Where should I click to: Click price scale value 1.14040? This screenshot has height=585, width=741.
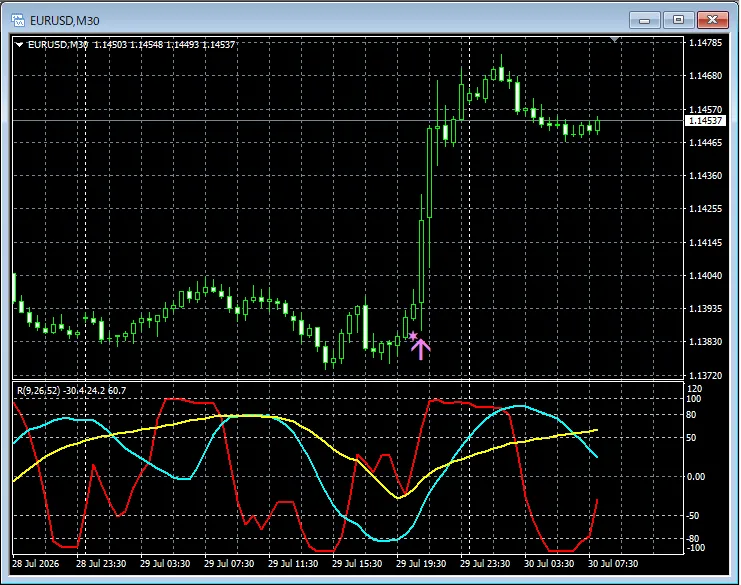[x=706, y=275]
